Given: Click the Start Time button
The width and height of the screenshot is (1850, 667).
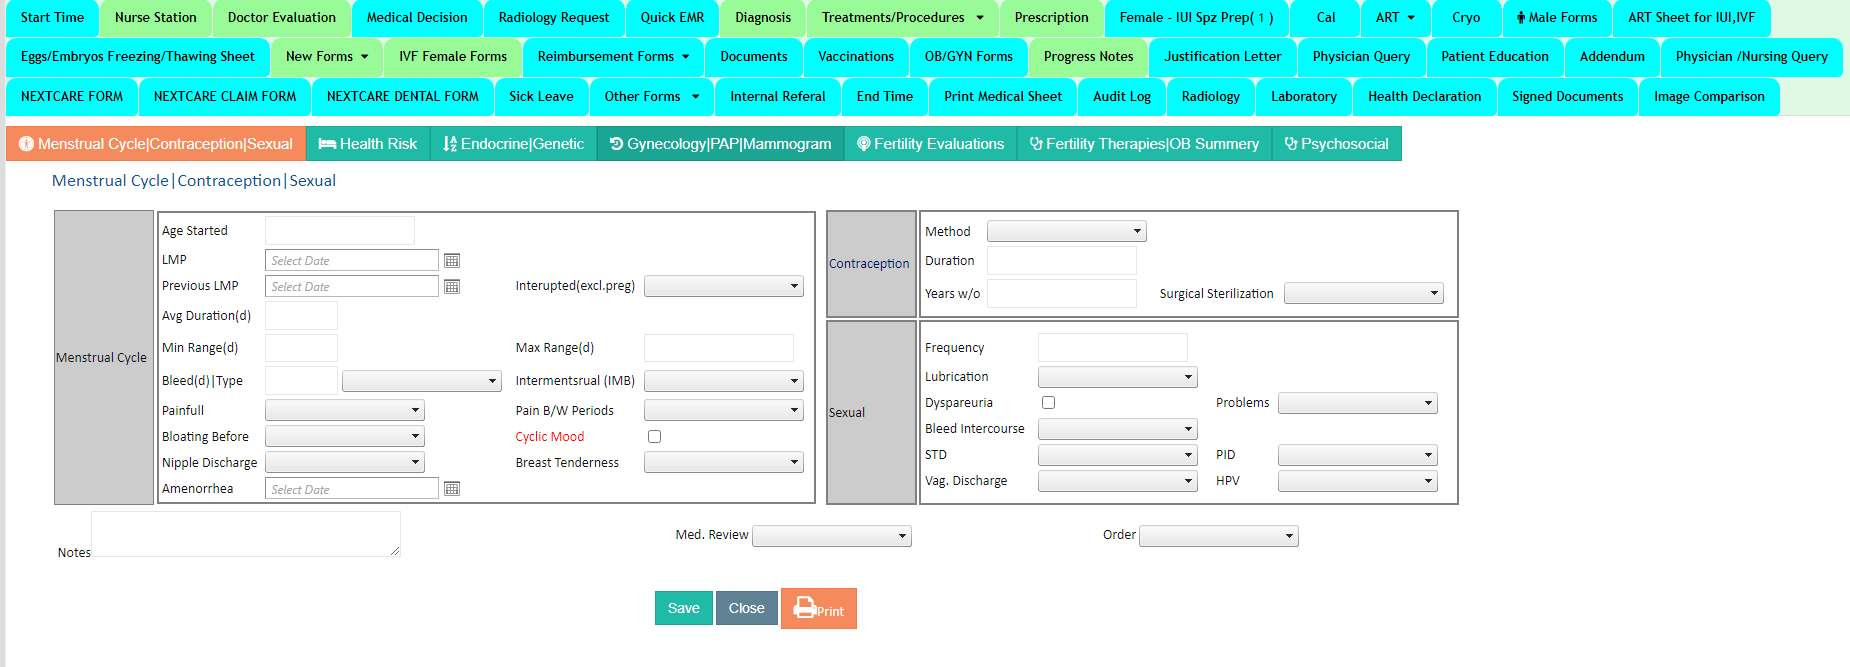Looking at the screenshot, I should [x=52, y=18].
